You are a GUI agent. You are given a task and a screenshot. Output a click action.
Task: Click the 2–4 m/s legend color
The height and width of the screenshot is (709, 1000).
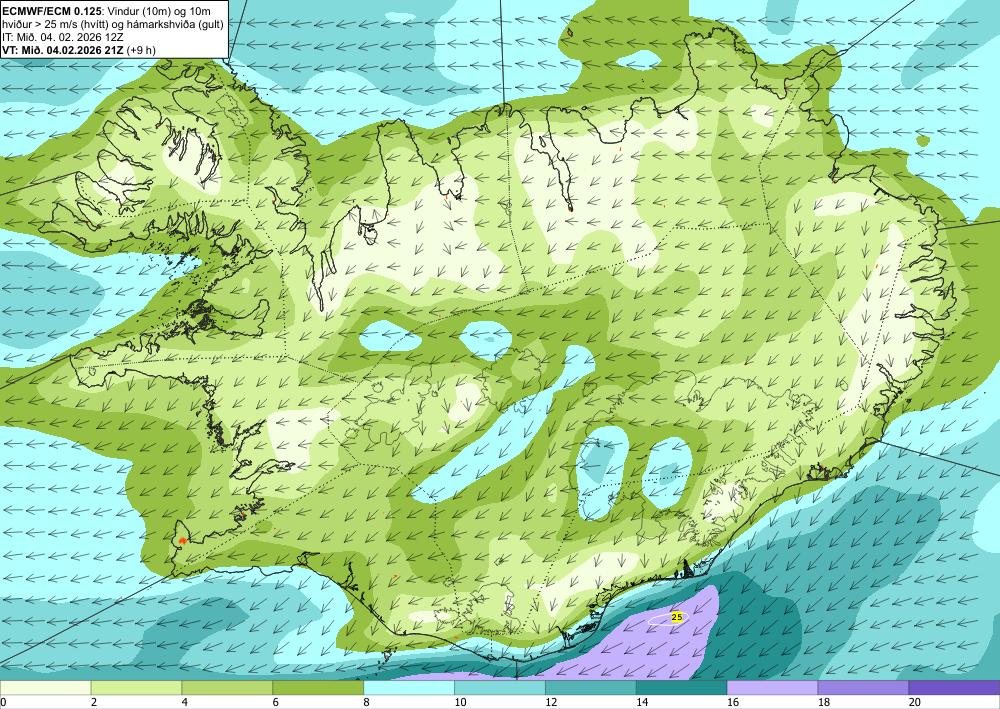coord(136,687)
